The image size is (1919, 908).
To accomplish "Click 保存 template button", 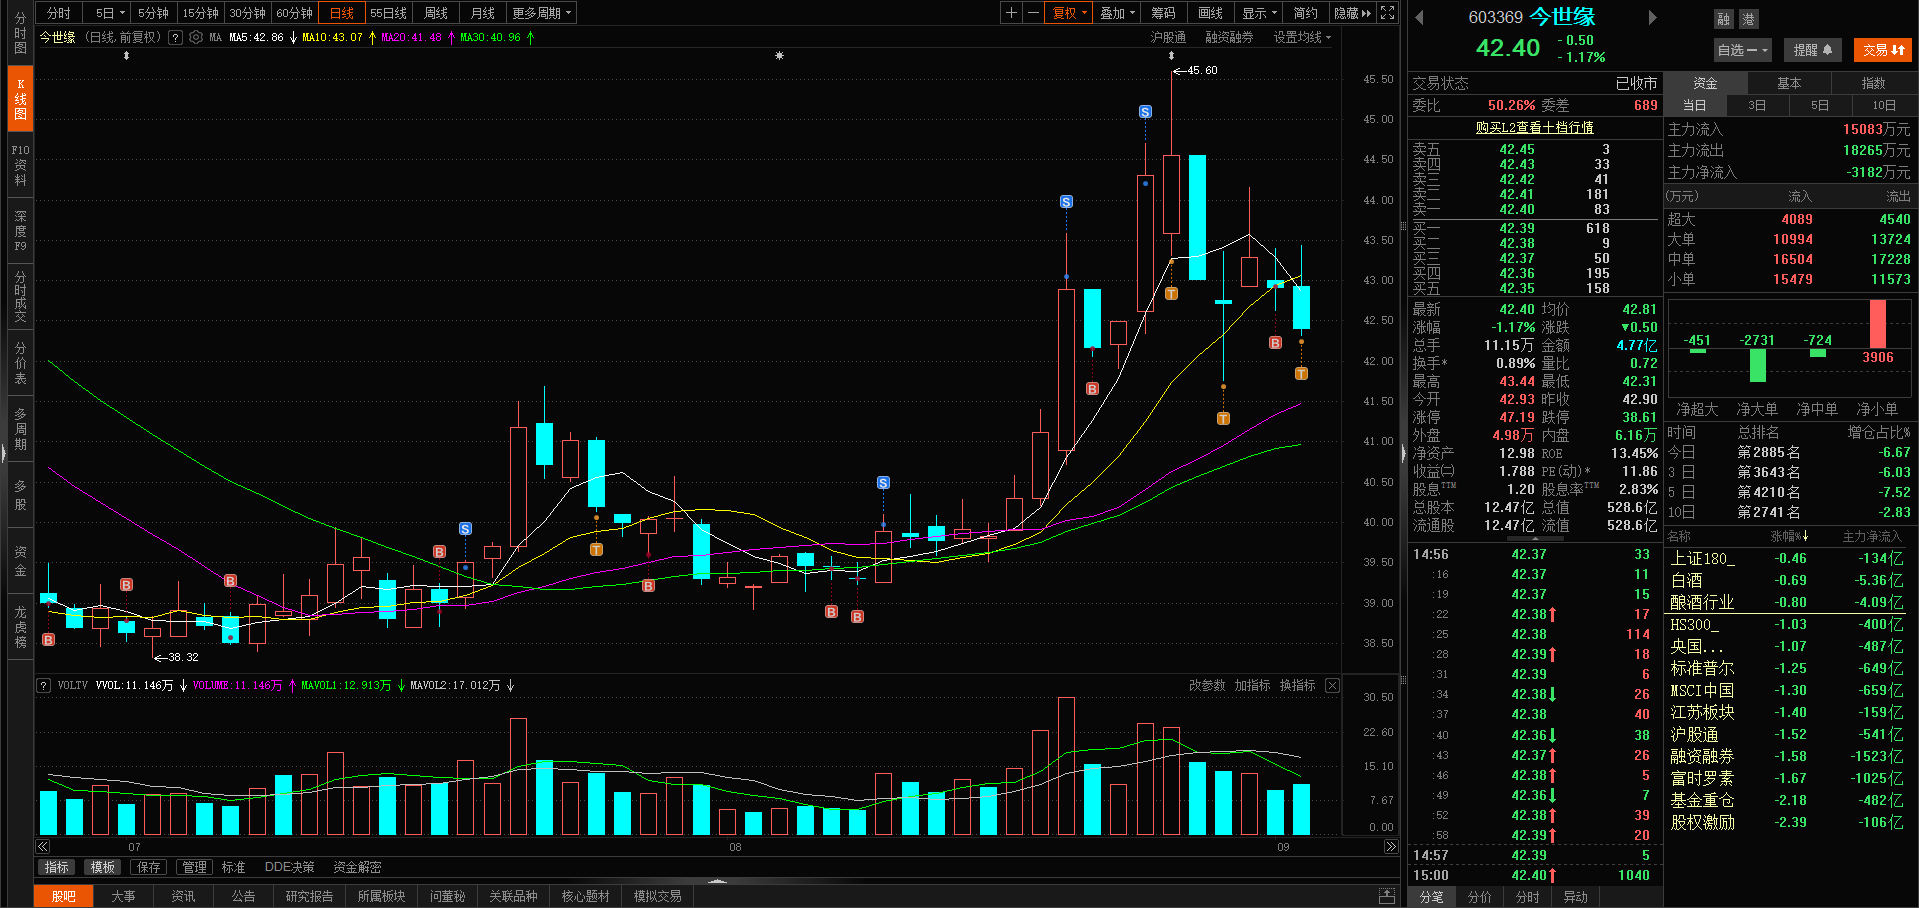I will pyautogui.click(x=149, y=867).
